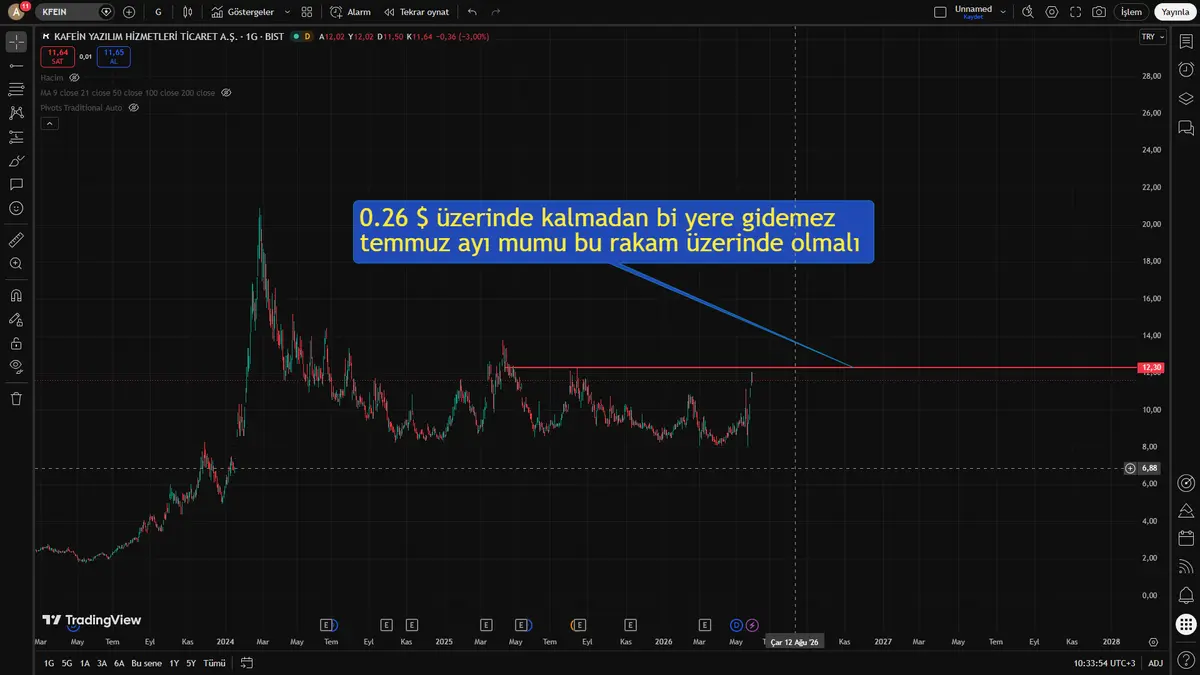
Task: Hide all drawings with eye icon
Action: (16, 367)
